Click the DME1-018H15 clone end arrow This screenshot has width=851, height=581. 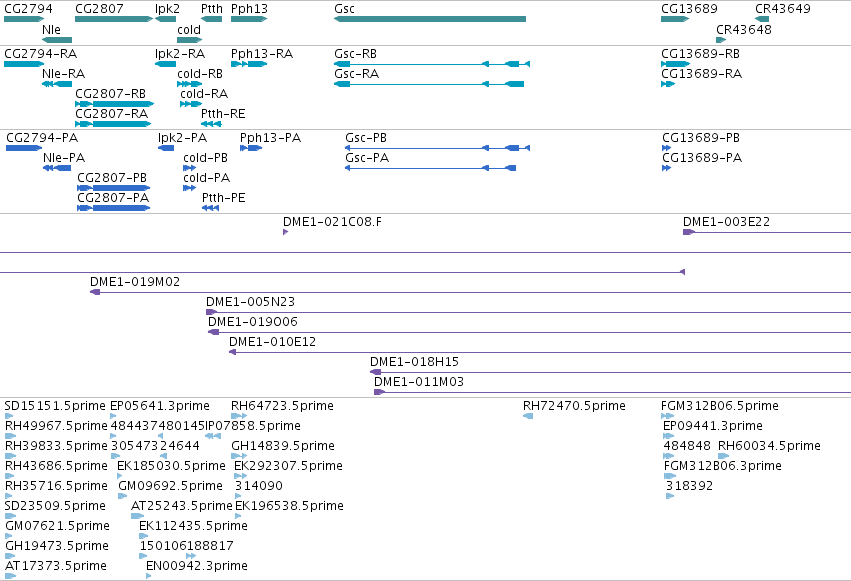tap(376, 372)
